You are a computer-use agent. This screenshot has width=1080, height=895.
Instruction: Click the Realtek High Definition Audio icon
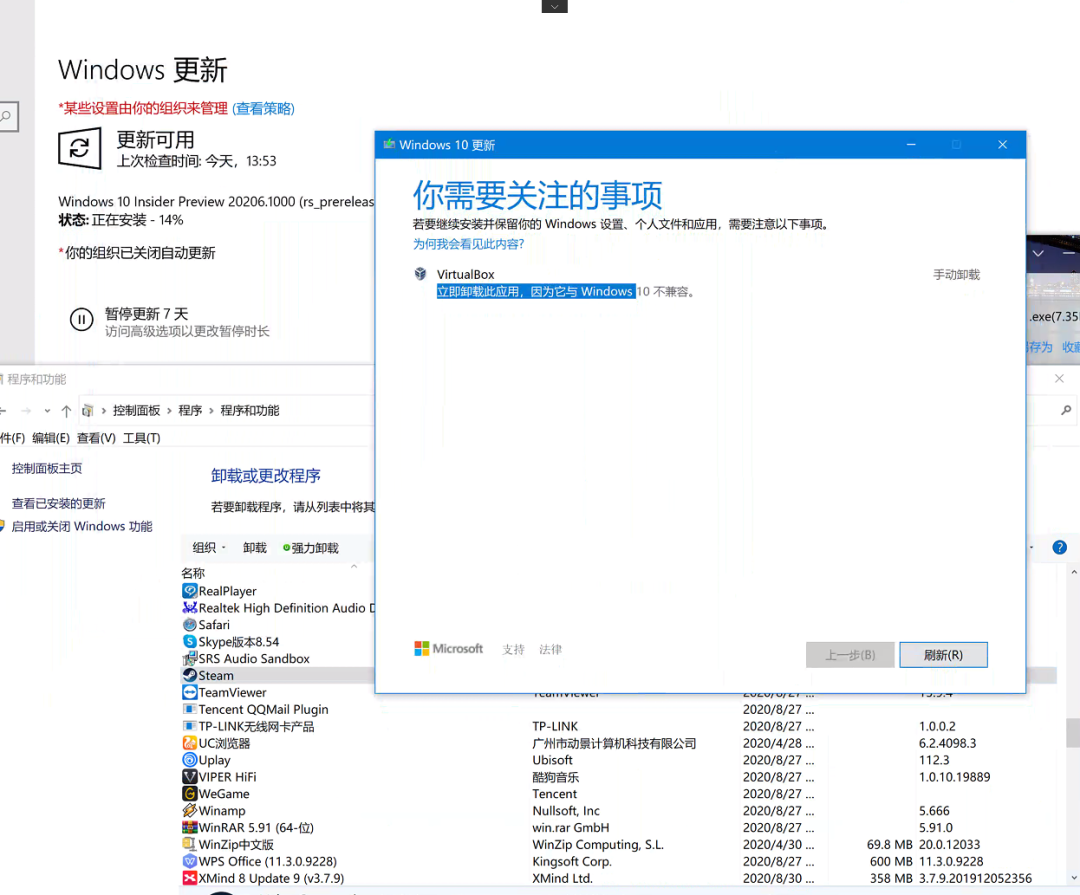click(189, 608)
